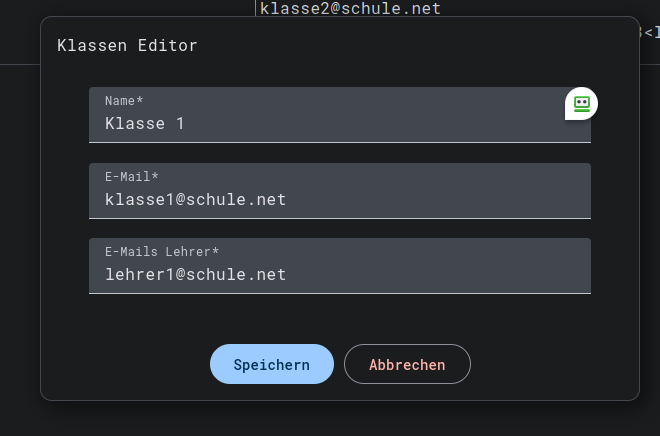The width and height of the screenshot is (660, 436).
Task: Click the word "Editor" in the dialog header
Action: tap(168, 46)
